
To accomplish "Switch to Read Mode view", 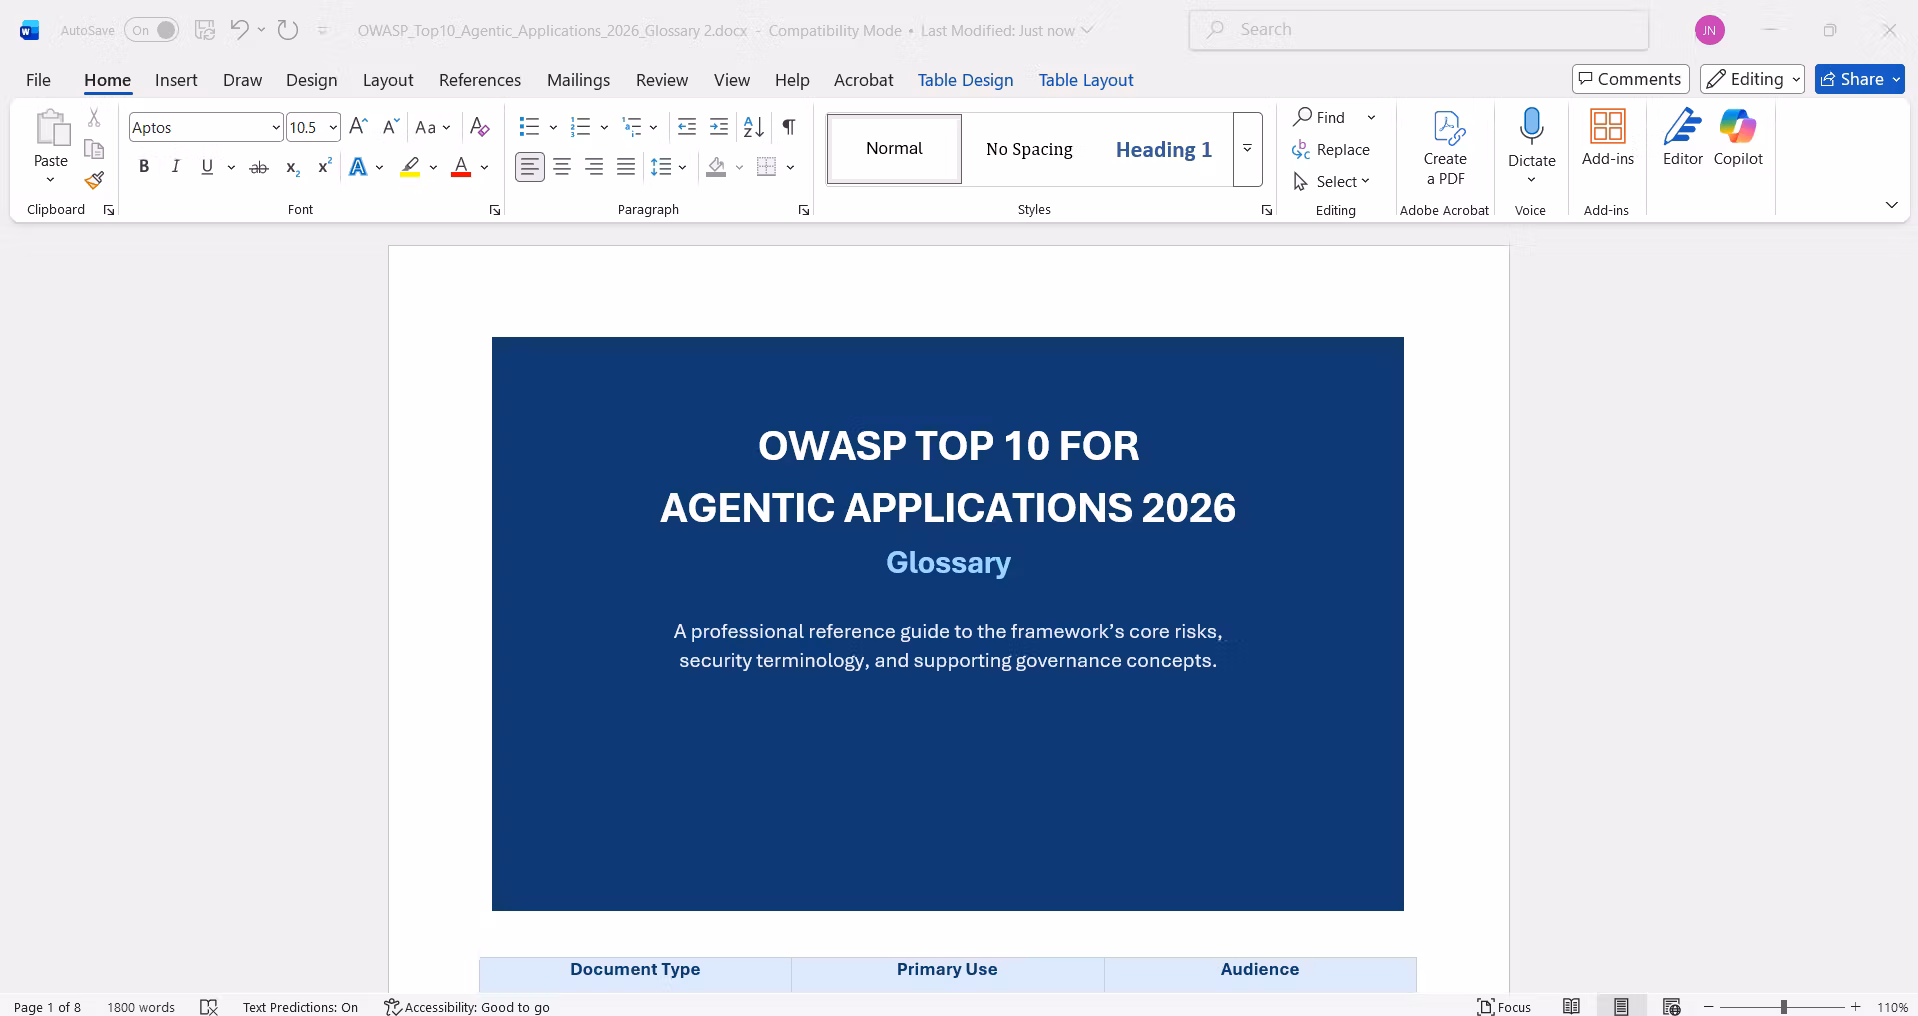I will [x=1572, y=1007].
